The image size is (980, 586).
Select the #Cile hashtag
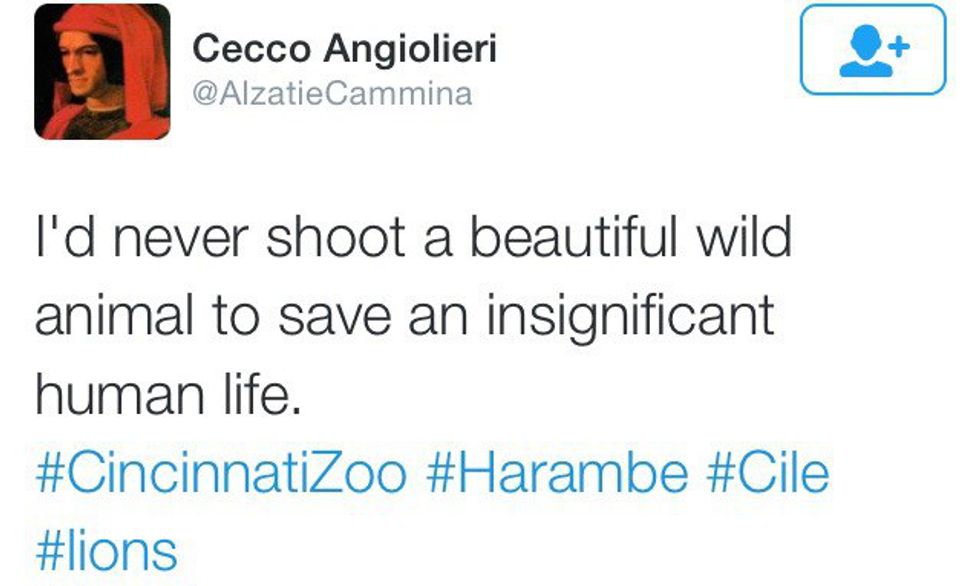click(768, 473)
